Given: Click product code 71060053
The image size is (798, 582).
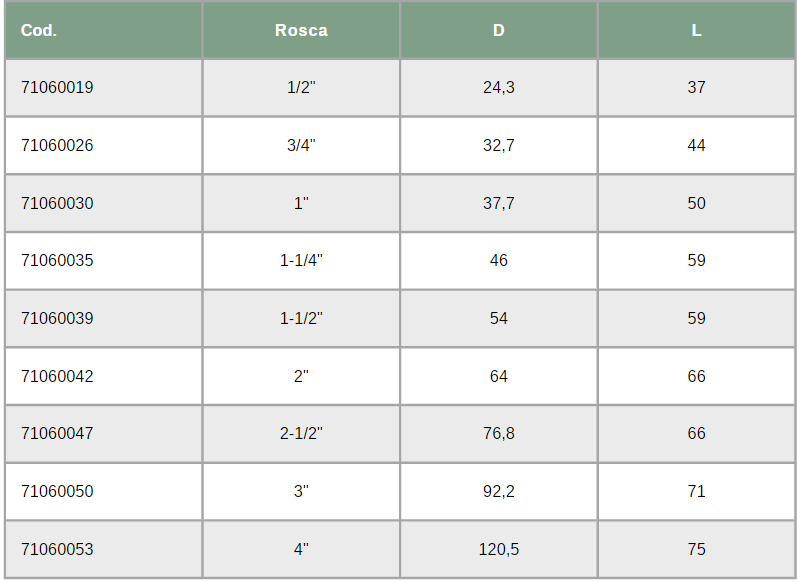Looking at the screenshot, I should [57, 549].
